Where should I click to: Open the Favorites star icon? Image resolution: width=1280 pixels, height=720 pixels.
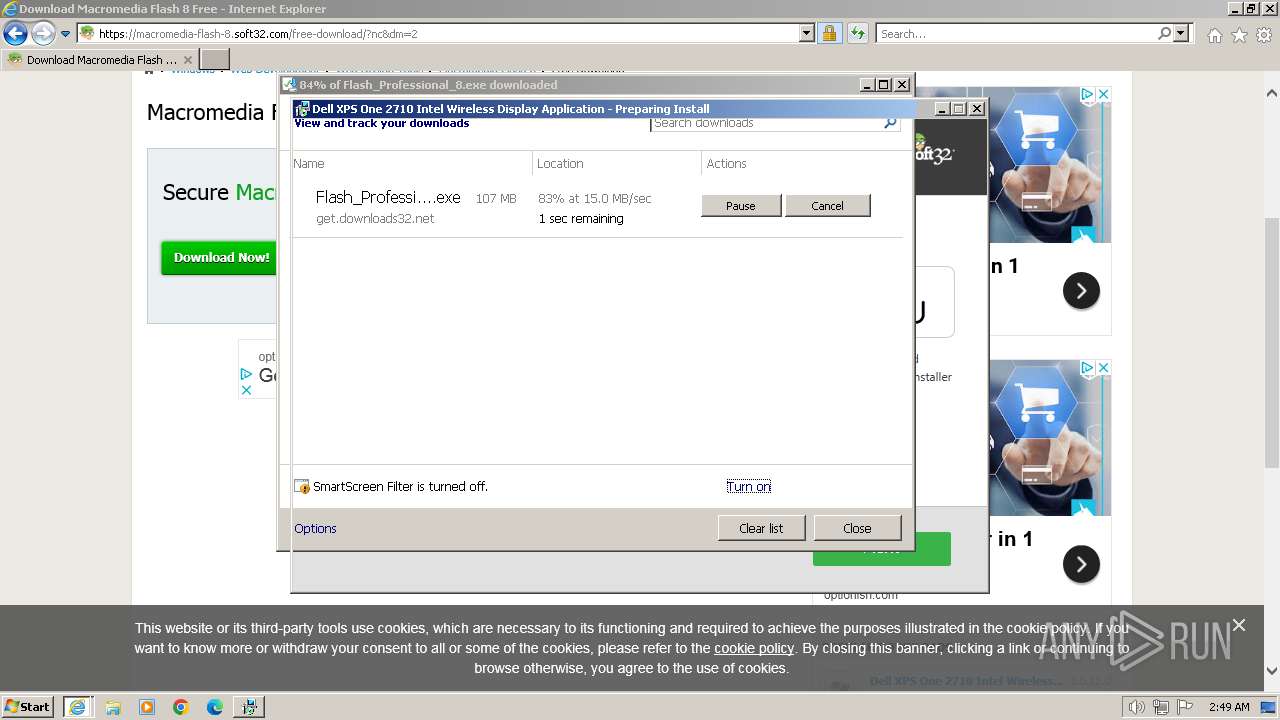[1239, 35]
